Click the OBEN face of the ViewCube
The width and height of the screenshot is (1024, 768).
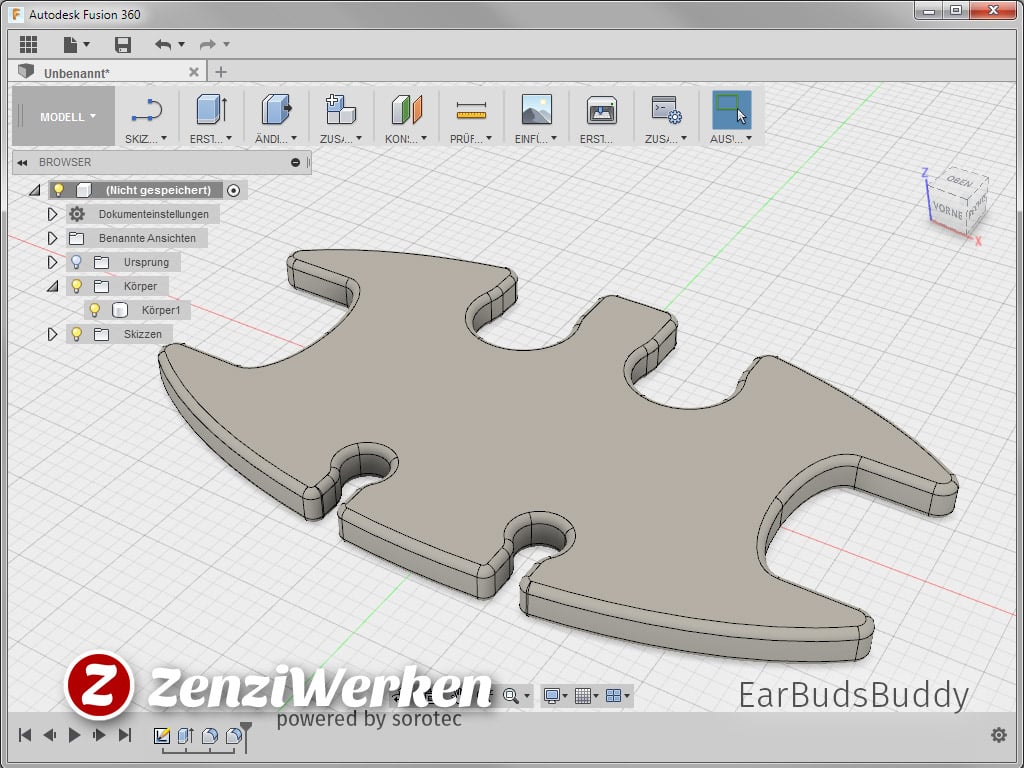(959, 181)
